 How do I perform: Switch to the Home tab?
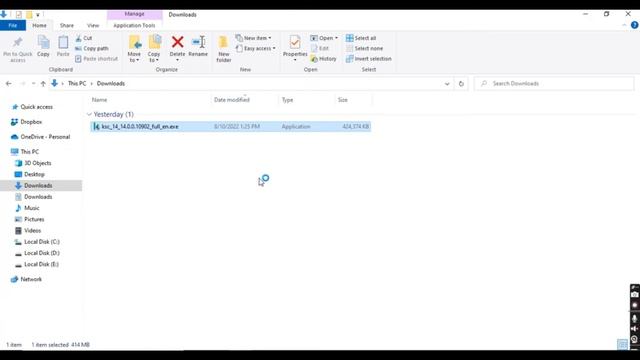tap(39, 25)
